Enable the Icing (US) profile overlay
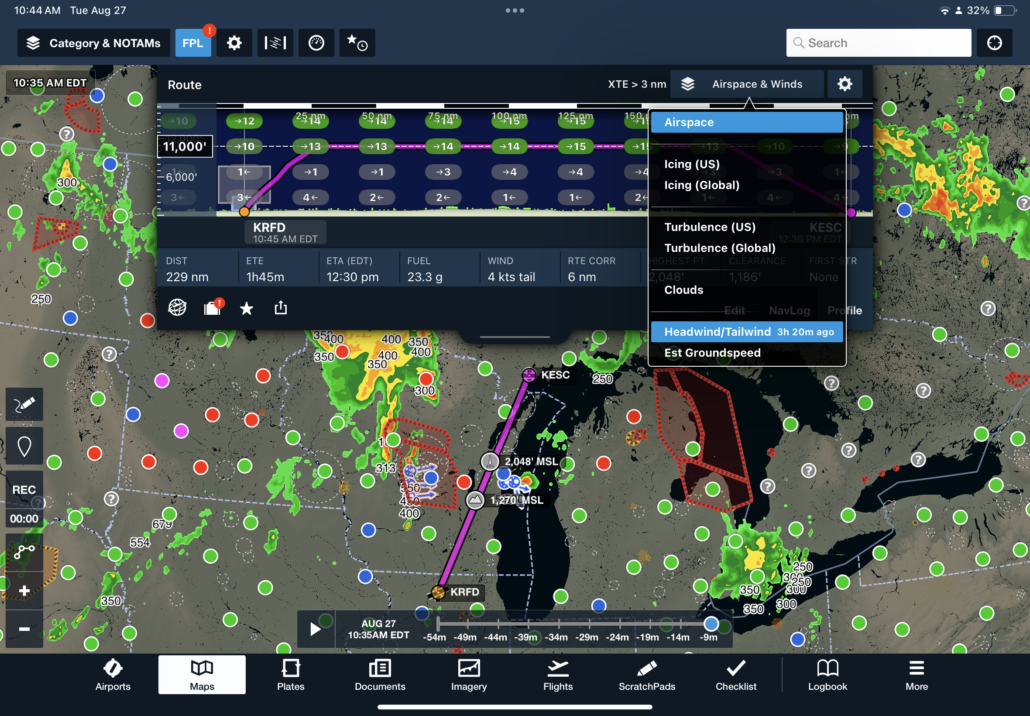Image resolution: width=1030 pixels, height=716 pixels. coord(690,163)
